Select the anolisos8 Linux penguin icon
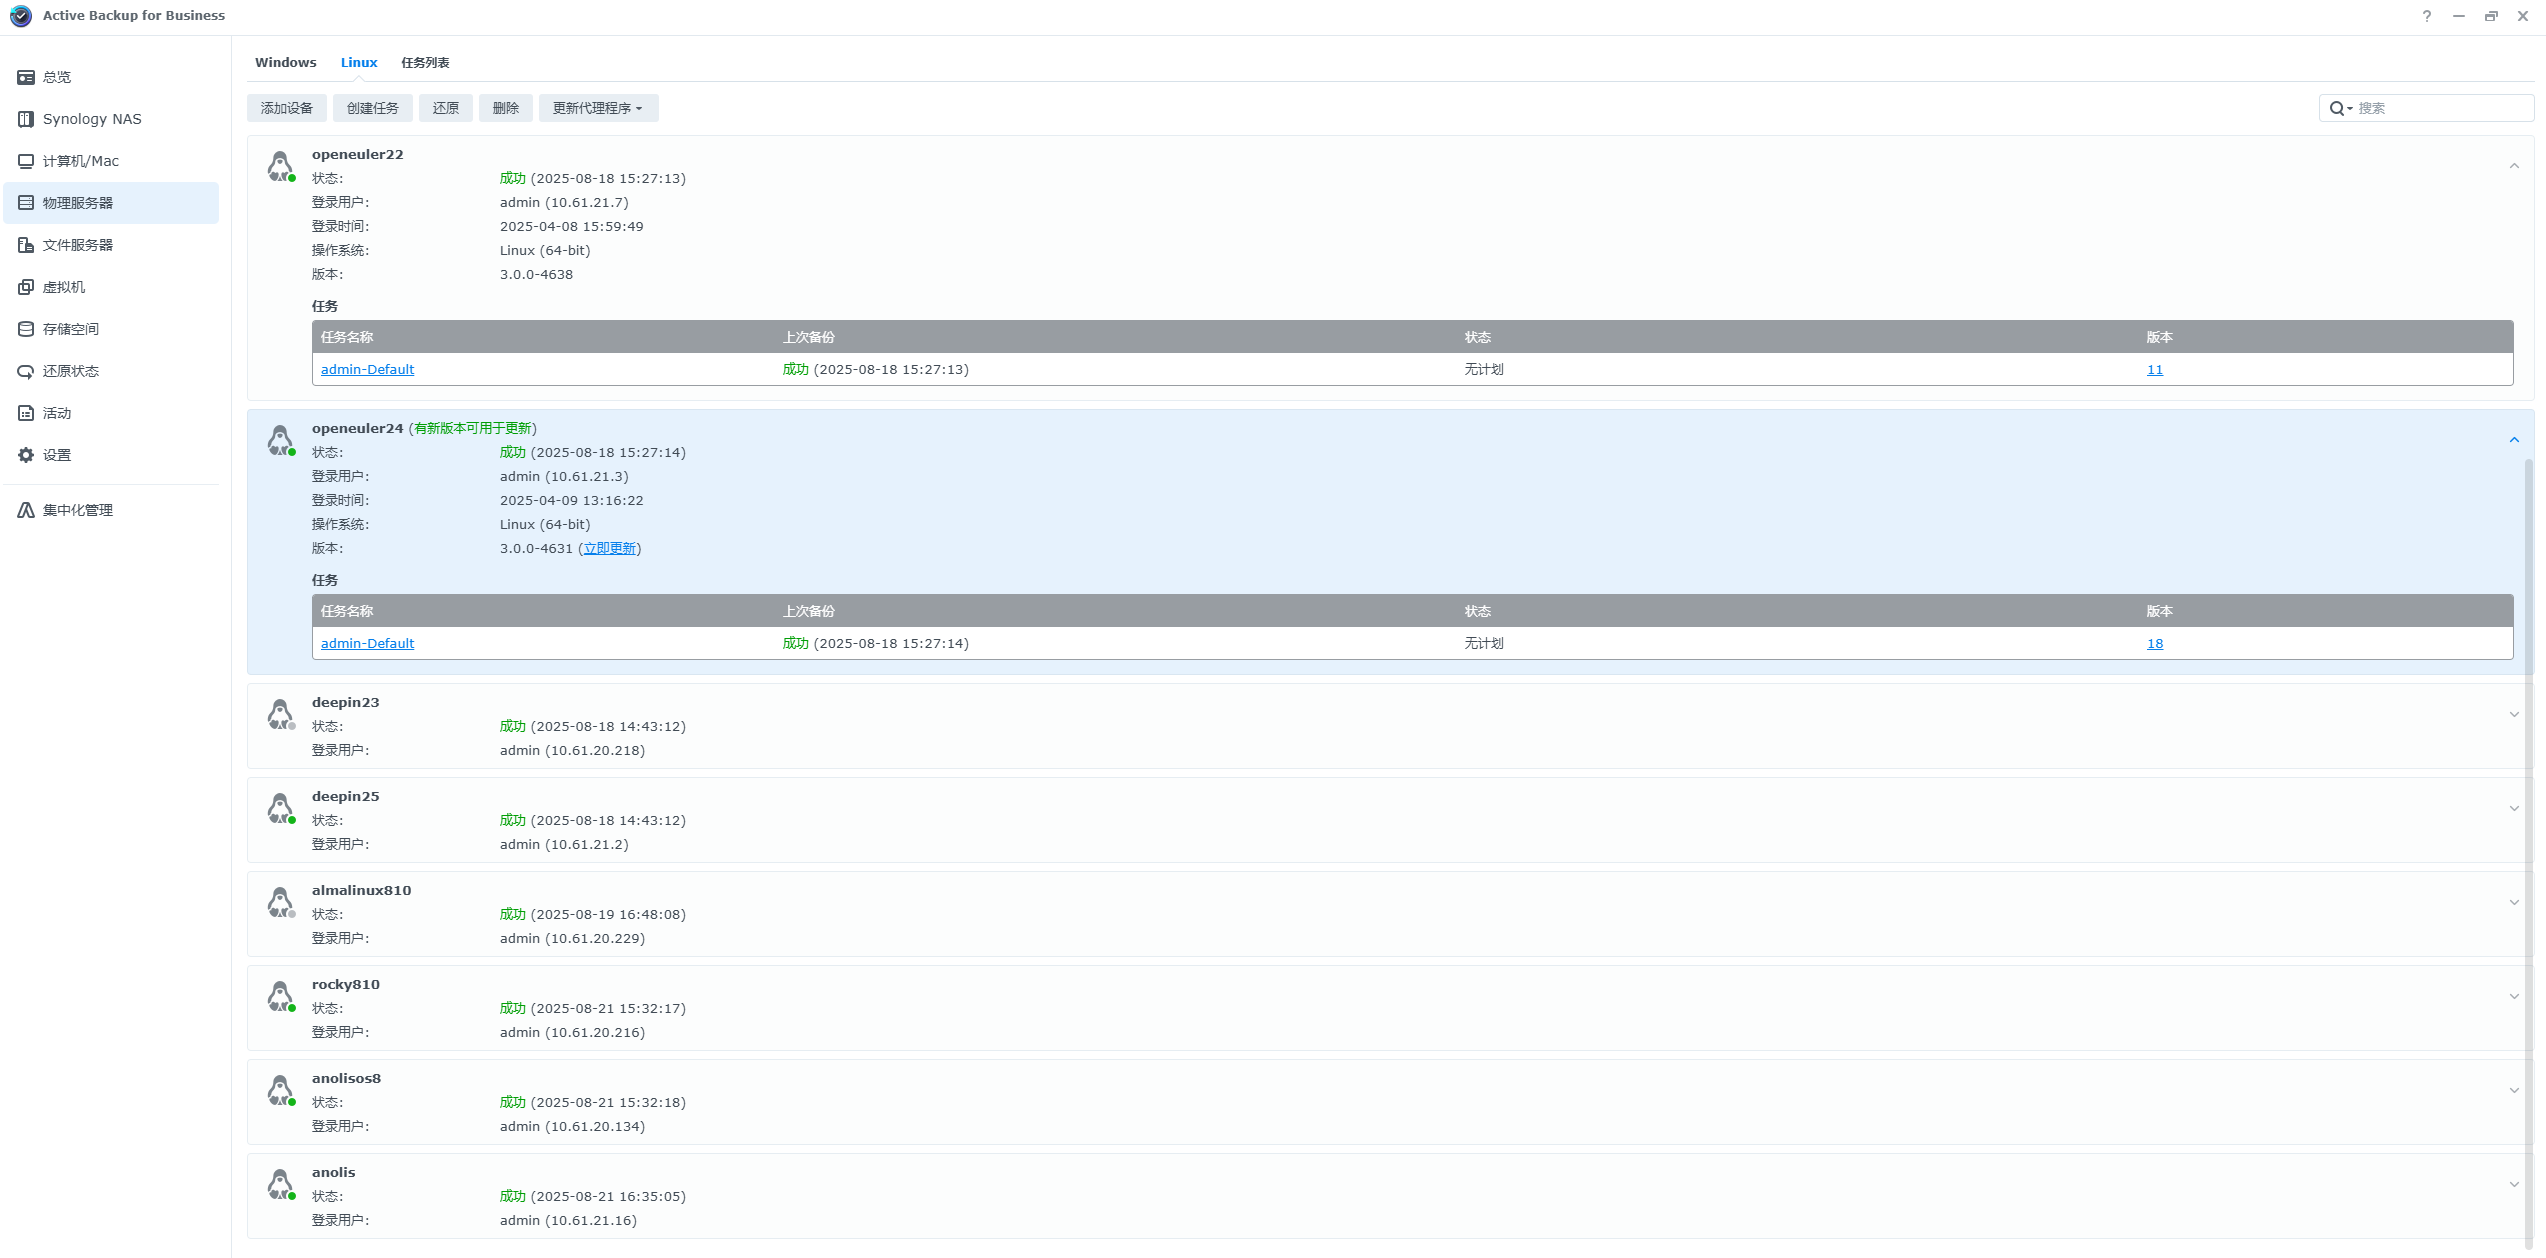The width and height of the screenshot is (2546, 1258). click(281, 1090)
